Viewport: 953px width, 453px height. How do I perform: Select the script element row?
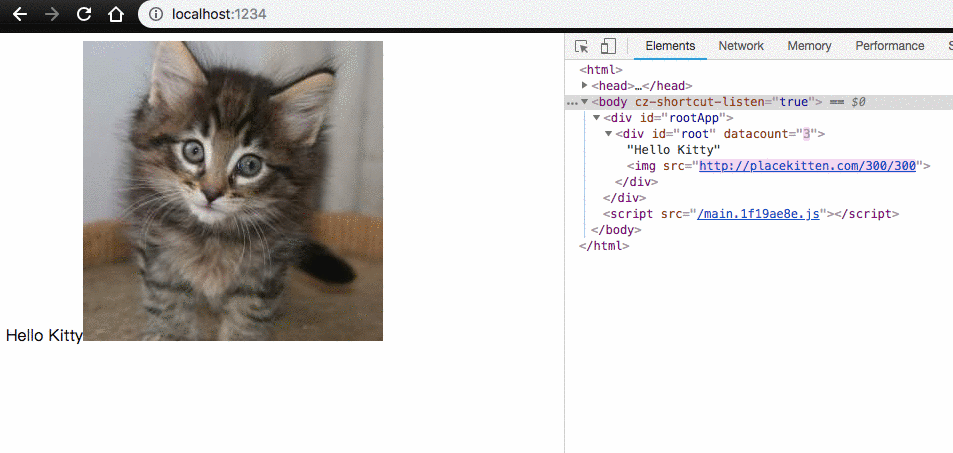point(751,214)
